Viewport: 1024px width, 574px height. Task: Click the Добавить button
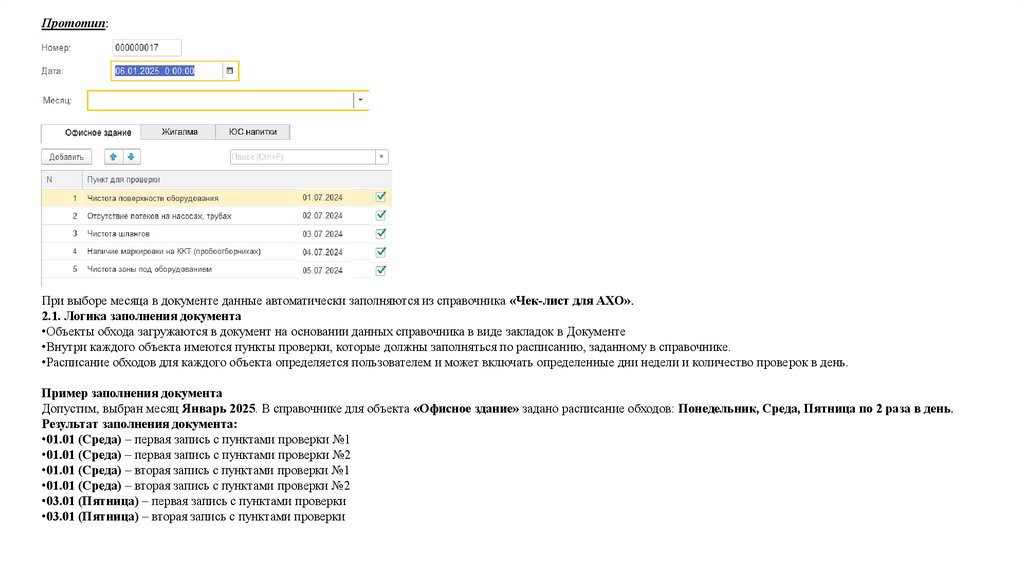[x=67, y=157]
